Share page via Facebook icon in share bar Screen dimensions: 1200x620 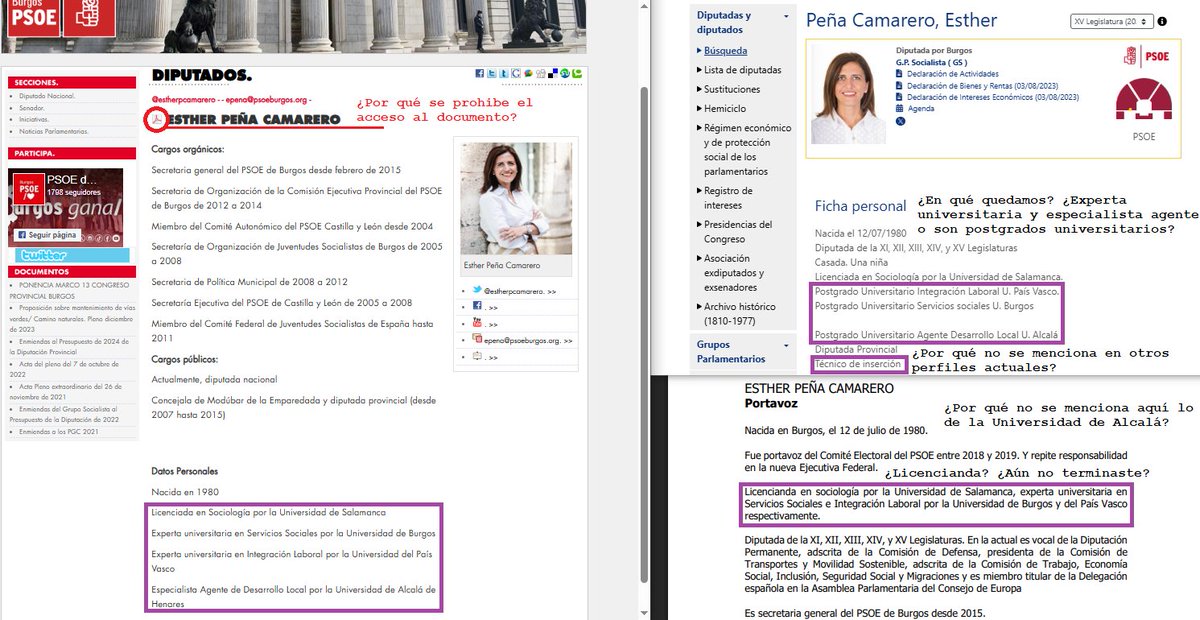[480, 73]
